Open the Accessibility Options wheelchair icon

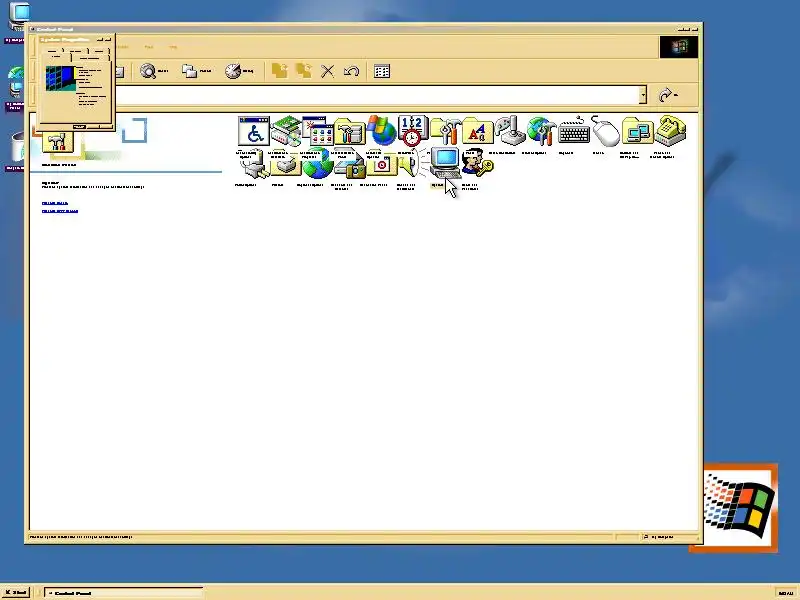click(254, 131)
